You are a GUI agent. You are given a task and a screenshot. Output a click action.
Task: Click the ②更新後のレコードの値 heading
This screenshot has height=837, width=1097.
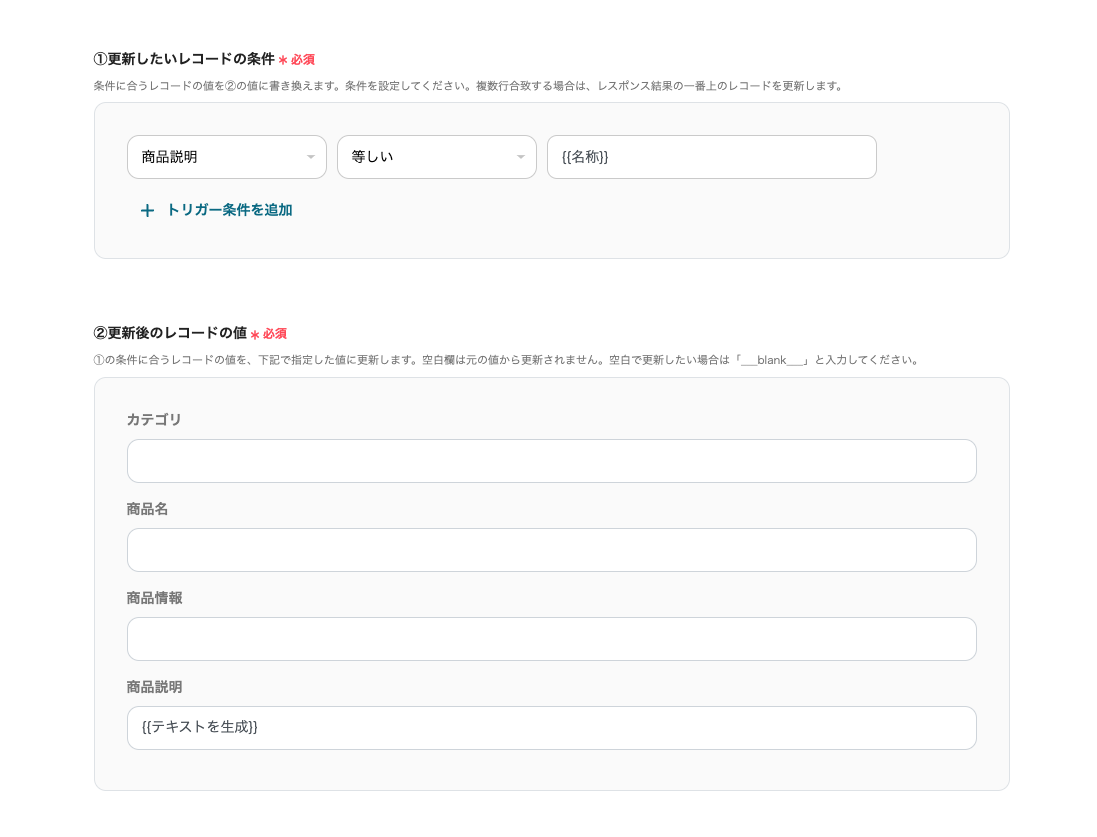coord(169,333)
